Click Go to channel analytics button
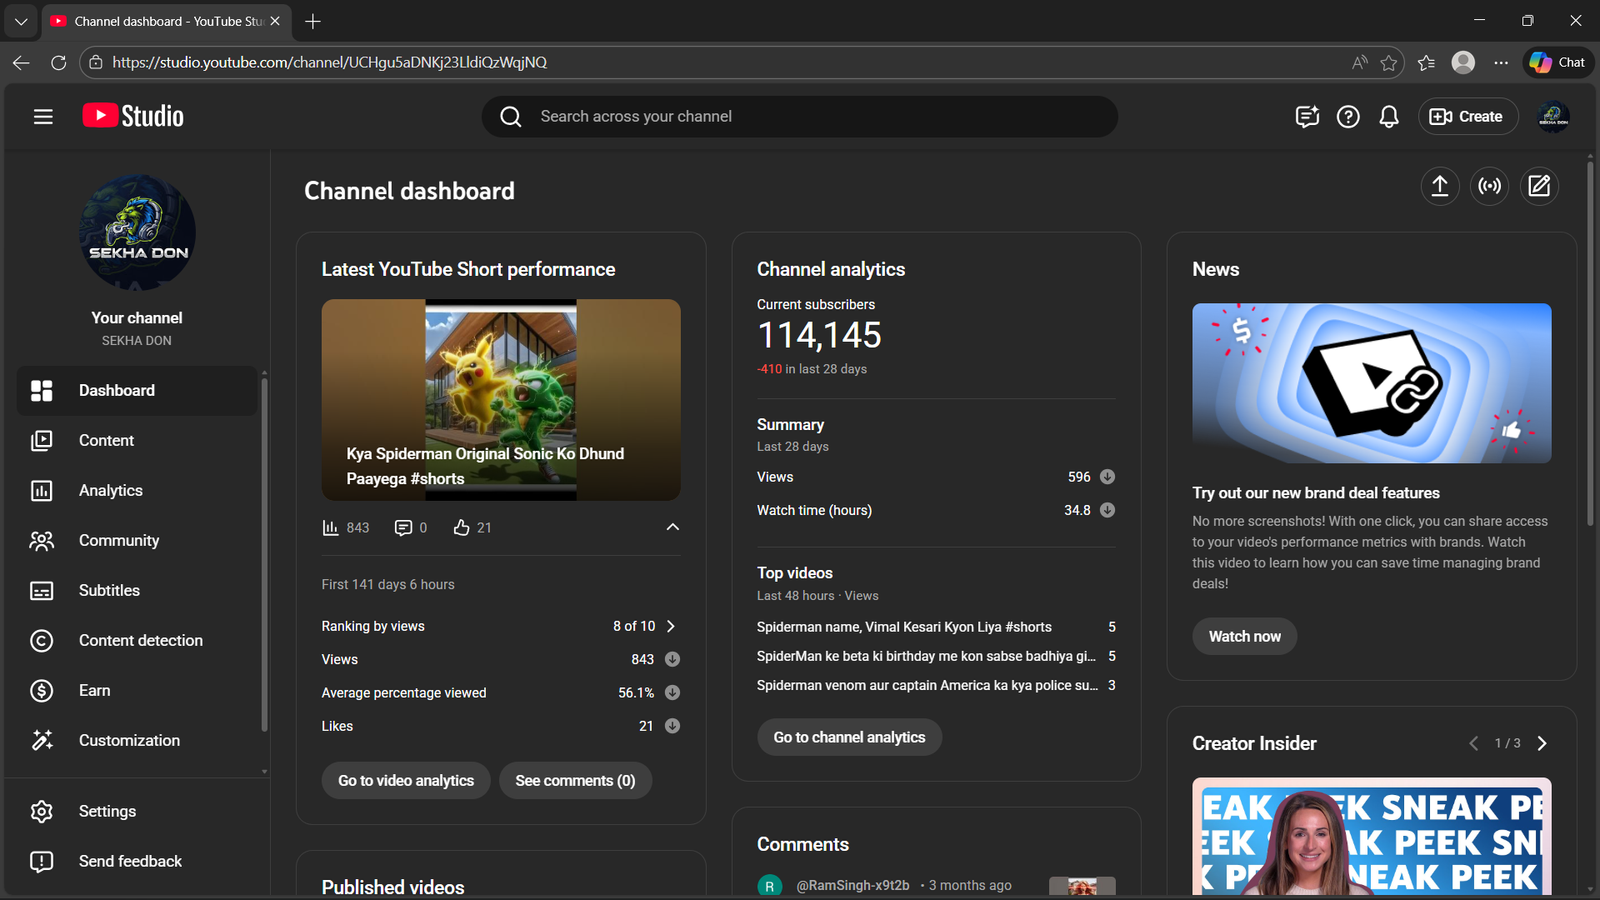The height and width of the screenshot is (900, 1600). pyautogui.click(x=849, y=737)
